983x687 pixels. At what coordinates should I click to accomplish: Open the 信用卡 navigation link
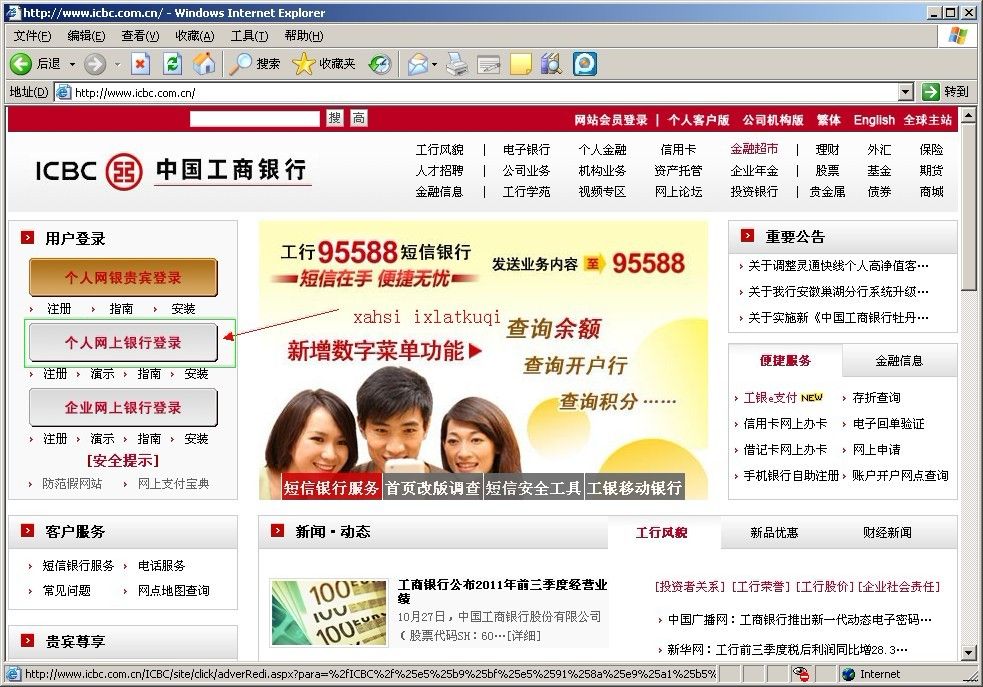pyautogui.click(x=678, y=149)
